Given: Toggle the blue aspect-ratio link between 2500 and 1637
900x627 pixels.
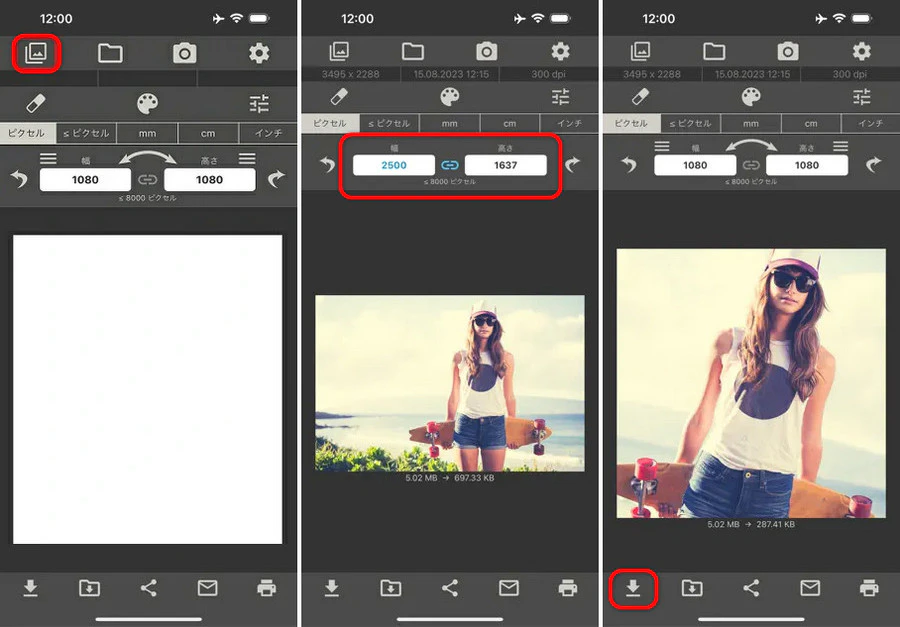Looking at the screenshot, I should pos(449,165).
